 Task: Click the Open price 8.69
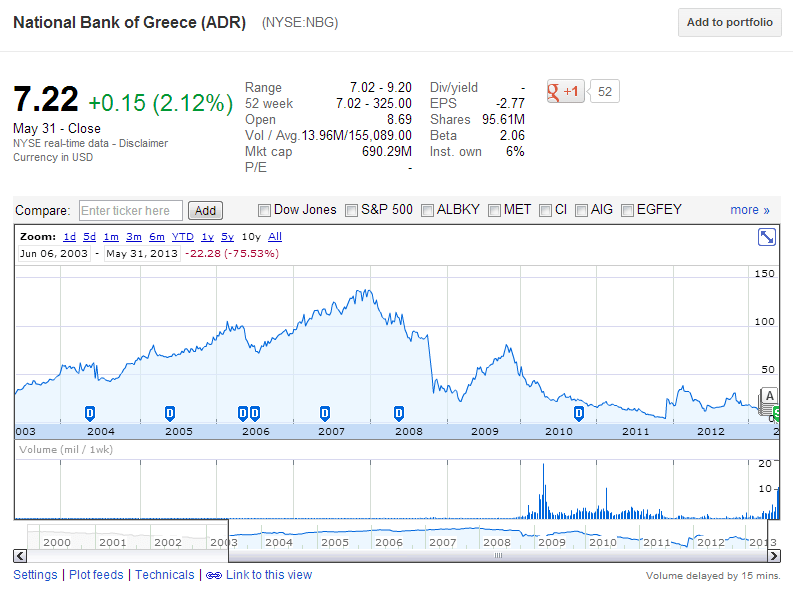(x=399, y=119)
